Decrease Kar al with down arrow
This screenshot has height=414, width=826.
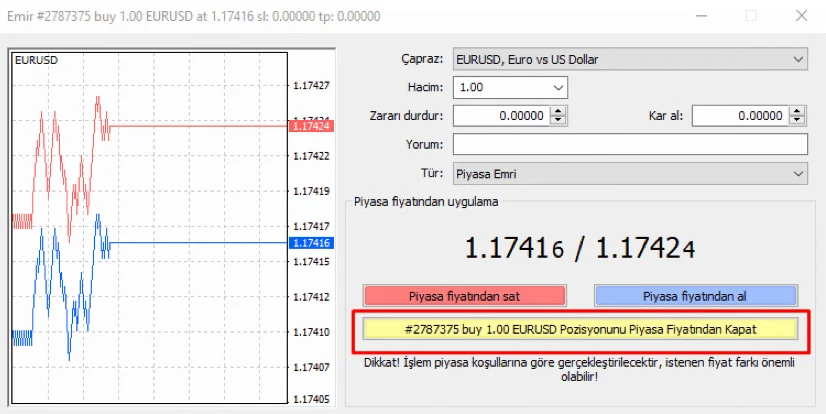pyautogui.click(x=797, y=120)
